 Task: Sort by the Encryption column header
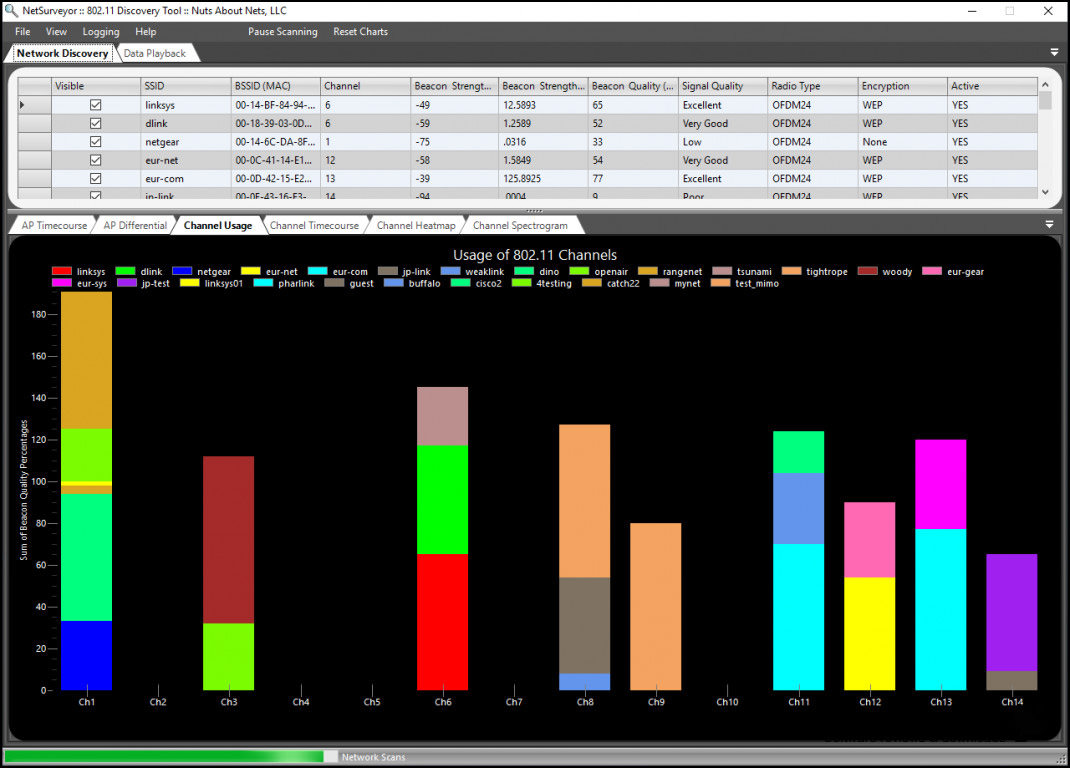point(901,85)
